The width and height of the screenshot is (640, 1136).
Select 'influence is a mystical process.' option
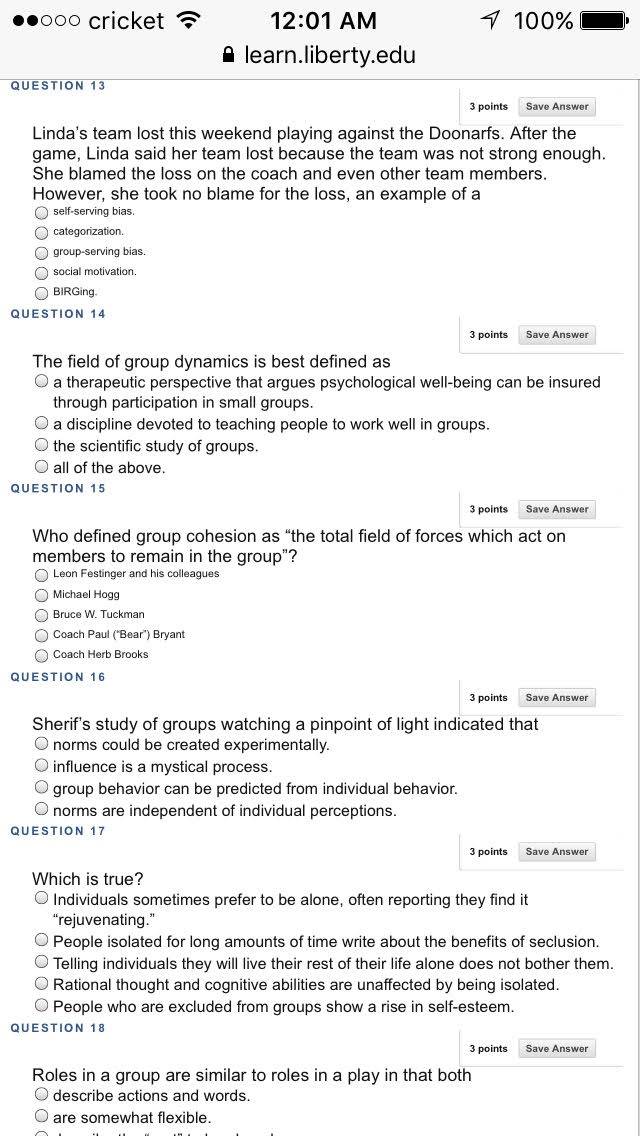tap(41, 765)
